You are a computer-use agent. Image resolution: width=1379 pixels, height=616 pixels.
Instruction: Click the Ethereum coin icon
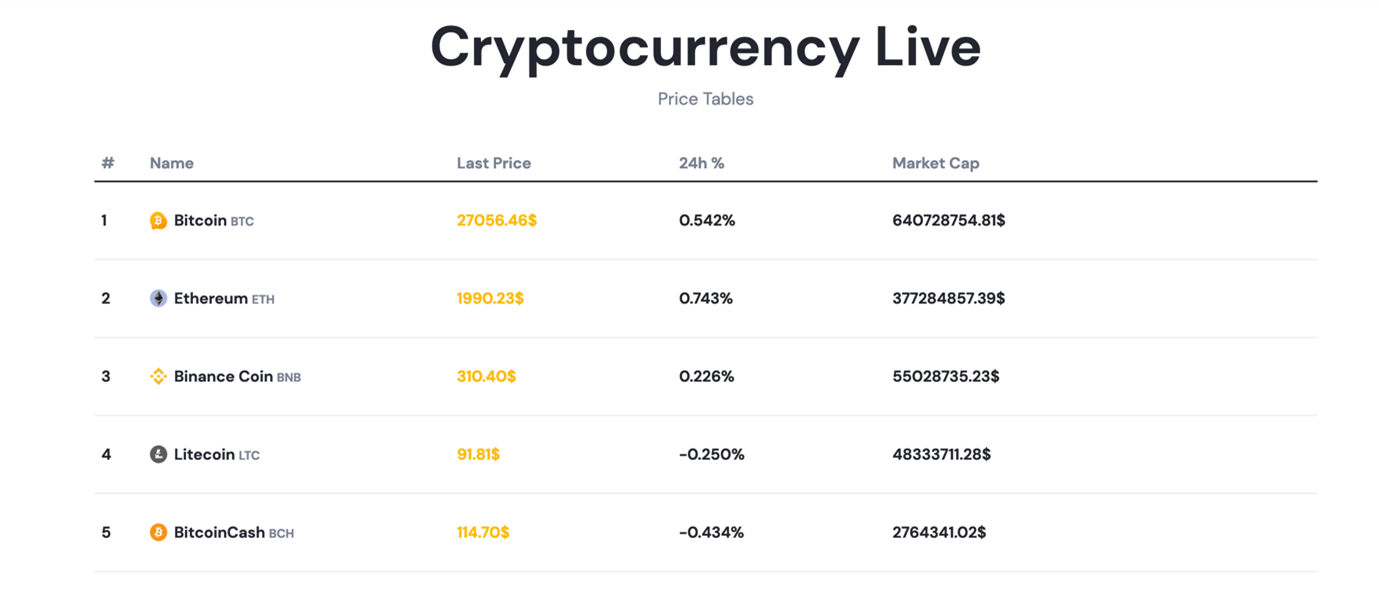click(x=158, y=299)
